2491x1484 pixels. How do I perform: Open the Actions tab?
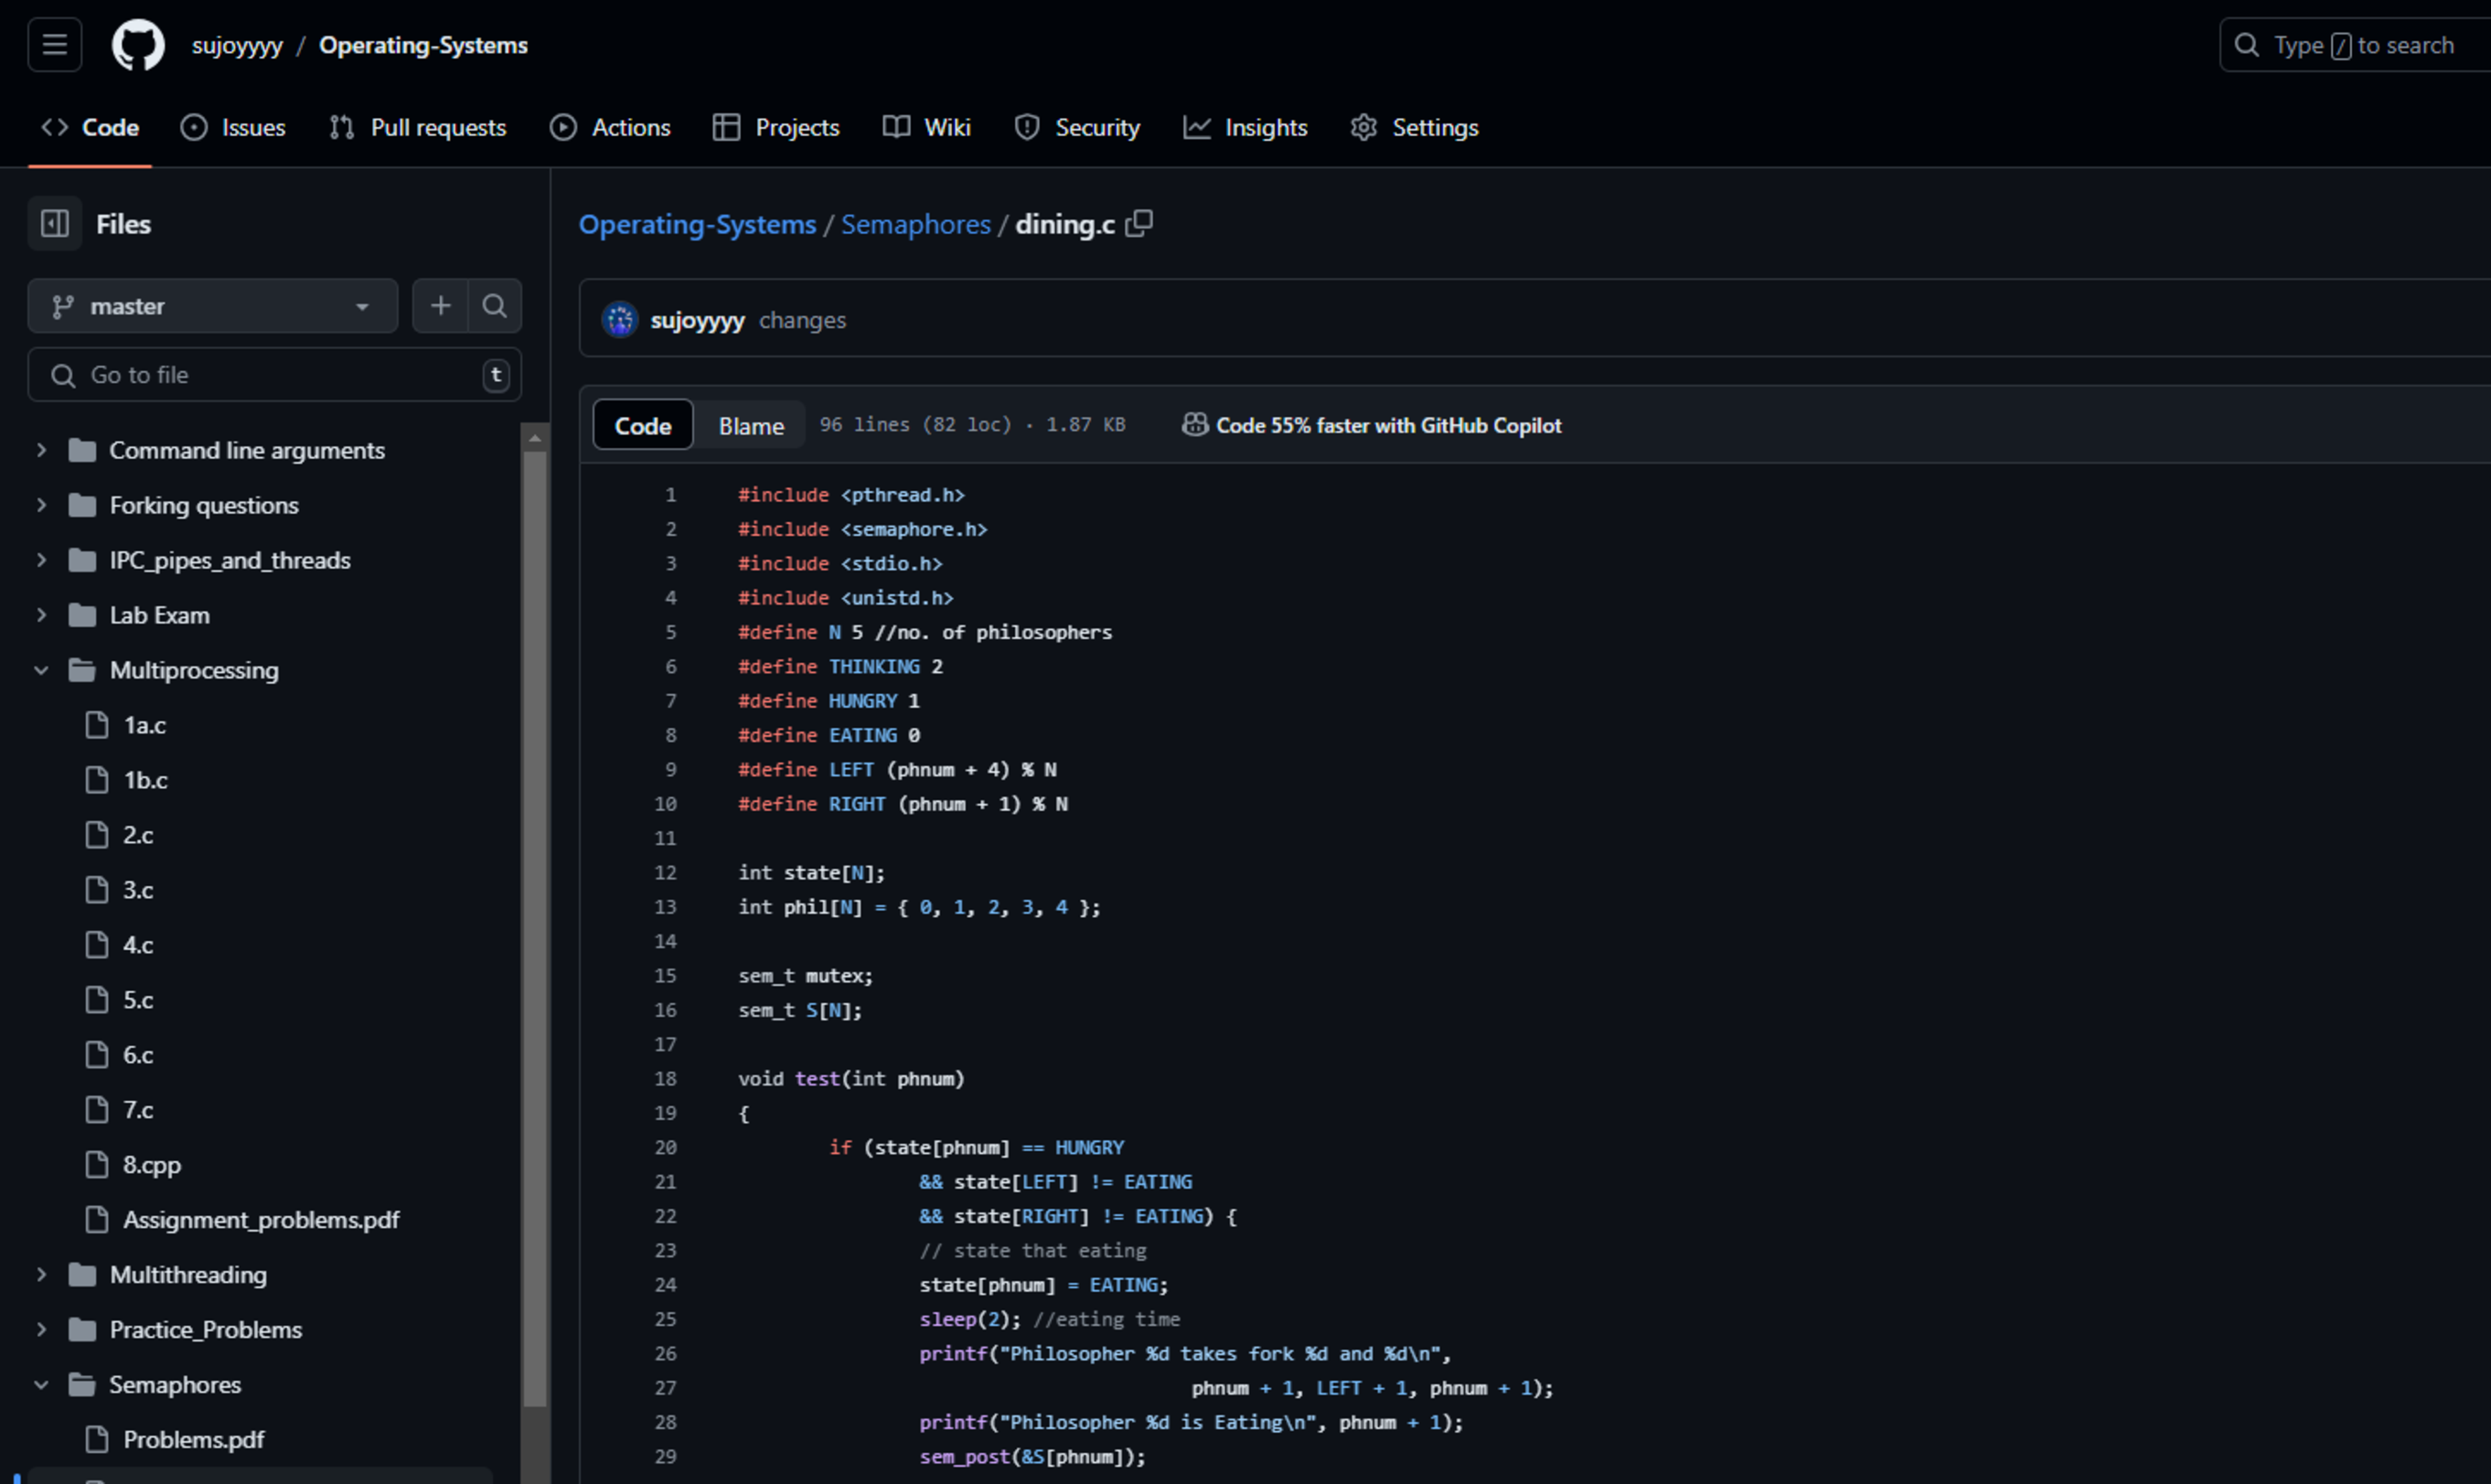610,128
